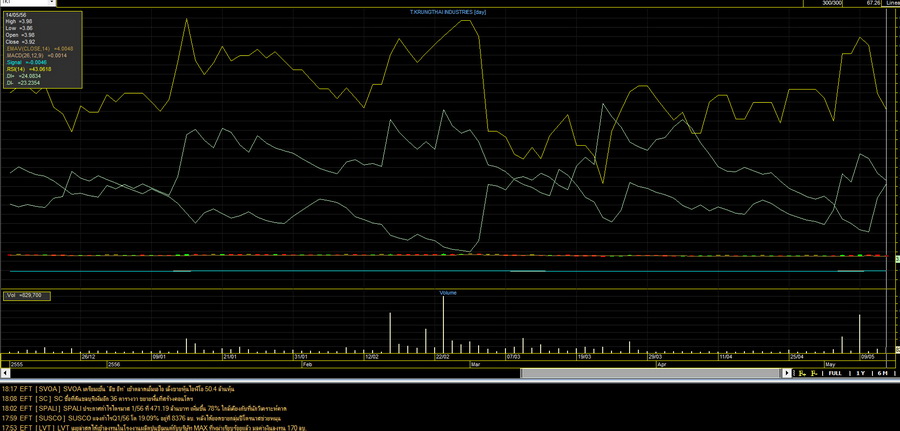Select the FULL time range button
Image resolution: width=900 pixels, height=431 pixels.
[x=835, y=373]
